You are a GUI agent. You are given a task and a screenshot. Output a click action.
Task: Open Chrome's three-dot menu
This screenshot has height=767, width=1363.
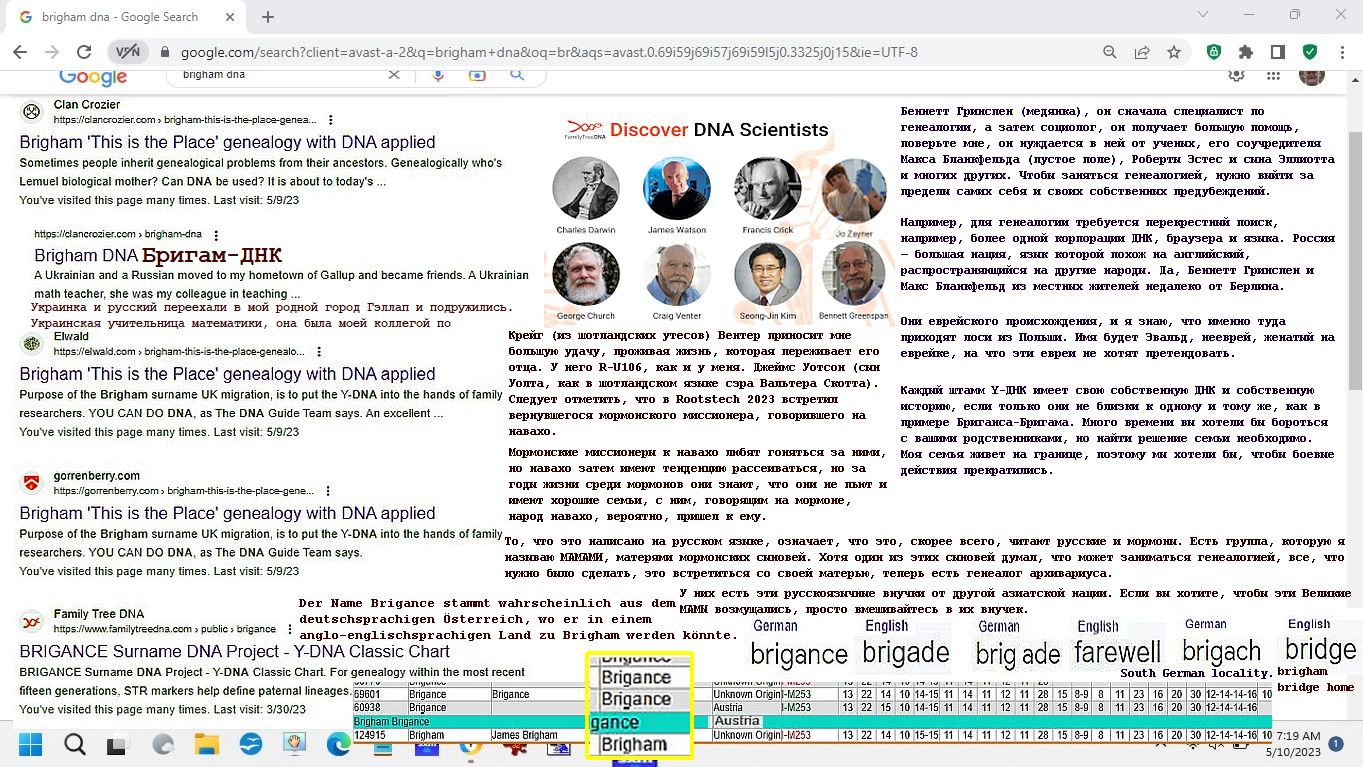click(x=1342, y=52)
